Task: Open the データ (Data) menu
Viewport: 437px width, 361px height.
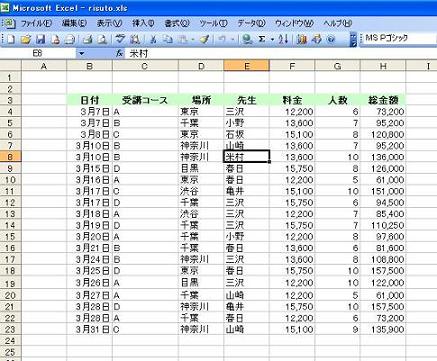Action: click(x=251, y=23)
